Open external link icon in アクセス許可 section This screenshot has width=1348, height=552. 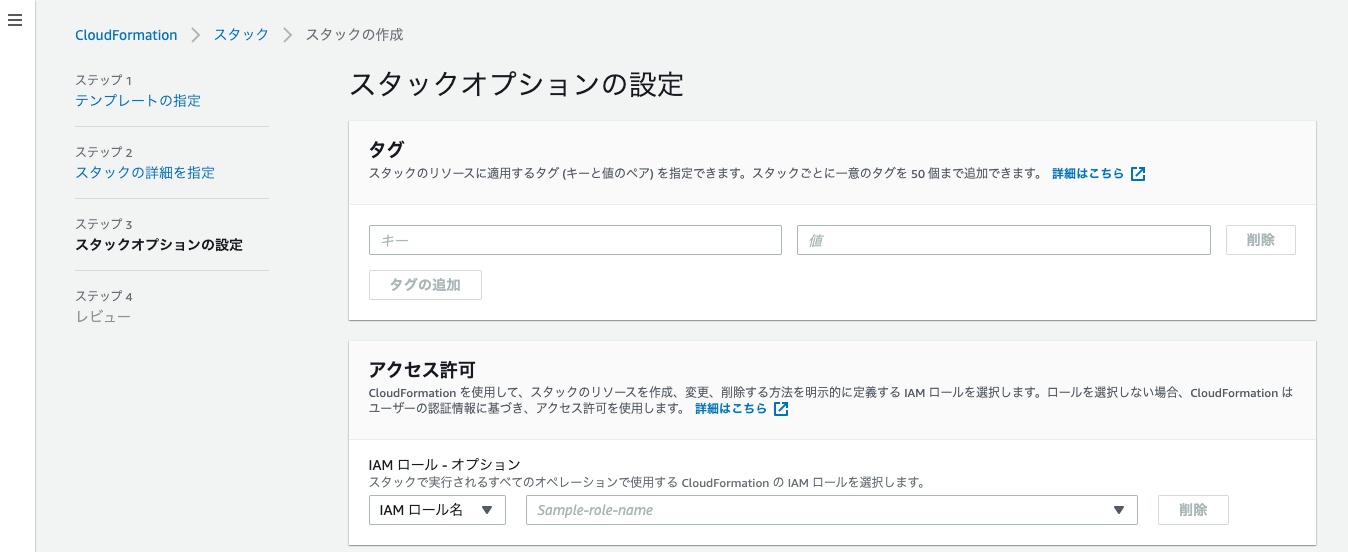(781, 409)
